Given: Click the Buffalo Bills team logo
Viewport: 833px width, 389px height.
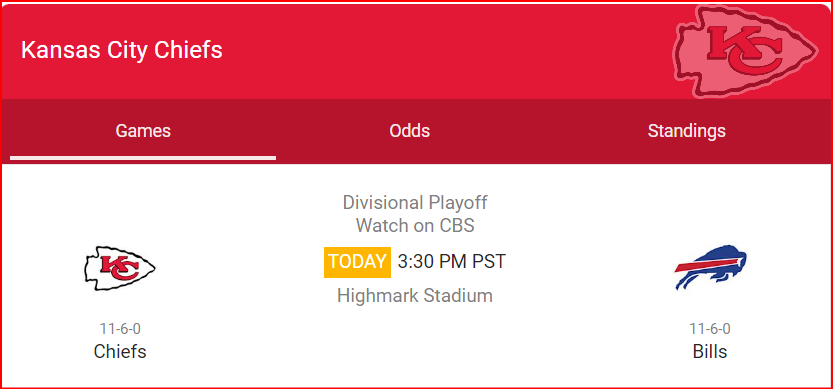Looking at the screenshot, I should click(710, 267).
